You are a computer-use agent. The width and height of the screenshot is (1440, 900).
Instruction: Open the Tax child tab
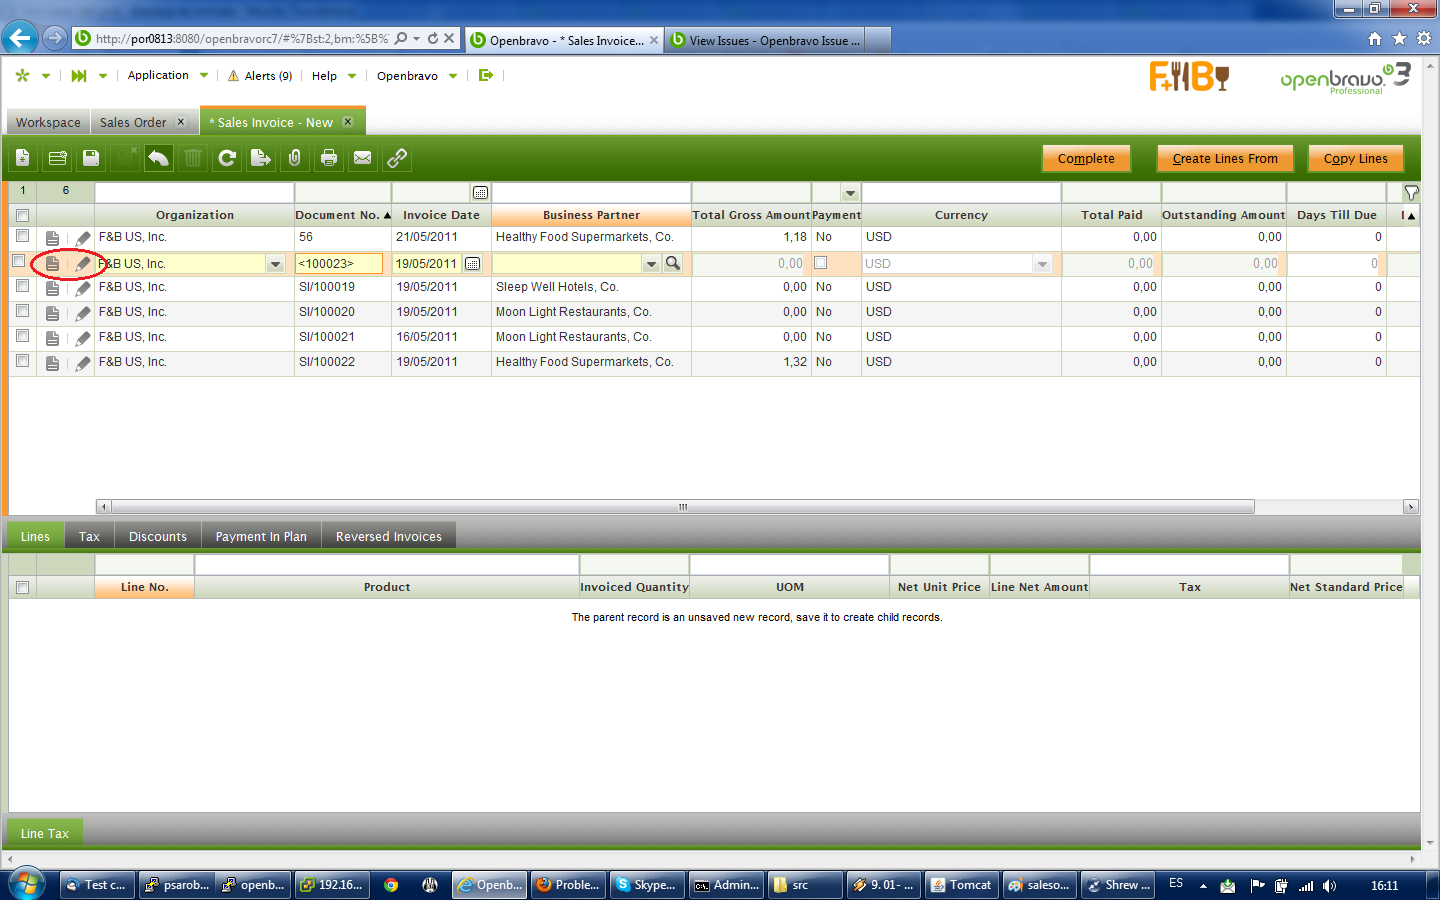(x=90, y=536)
